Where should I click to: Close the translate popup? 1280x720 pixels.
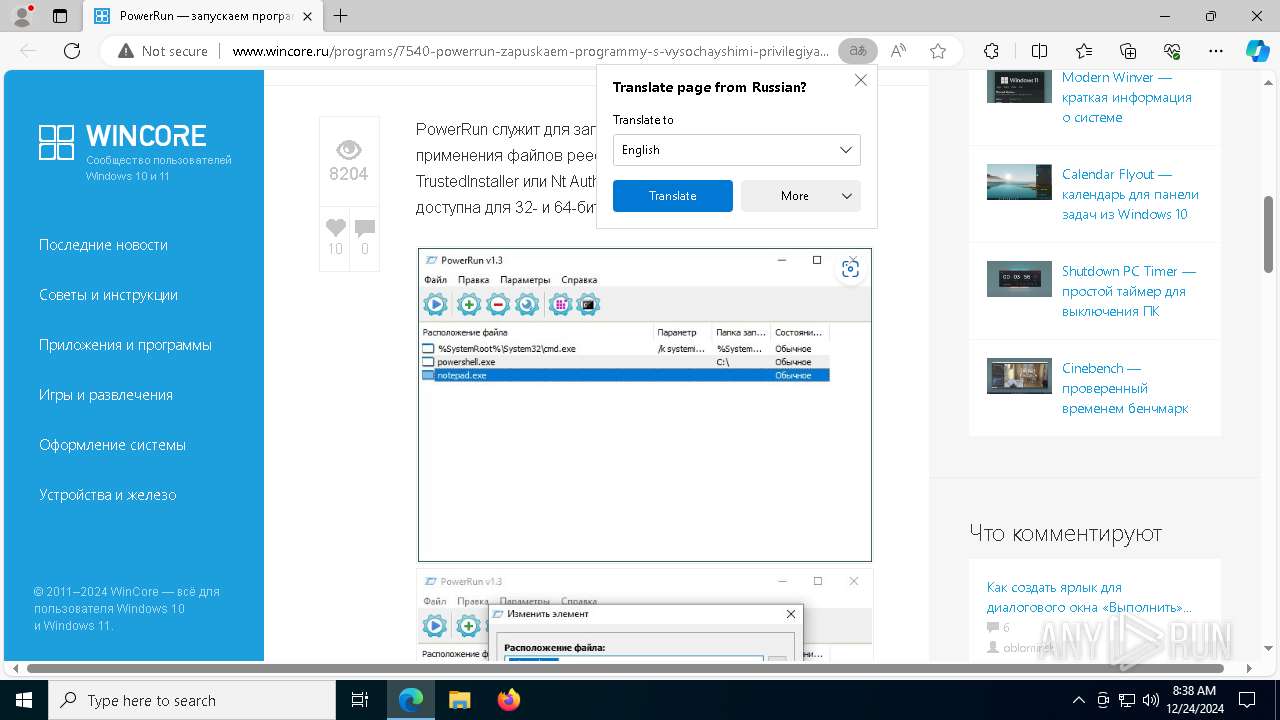coord(860,80)
